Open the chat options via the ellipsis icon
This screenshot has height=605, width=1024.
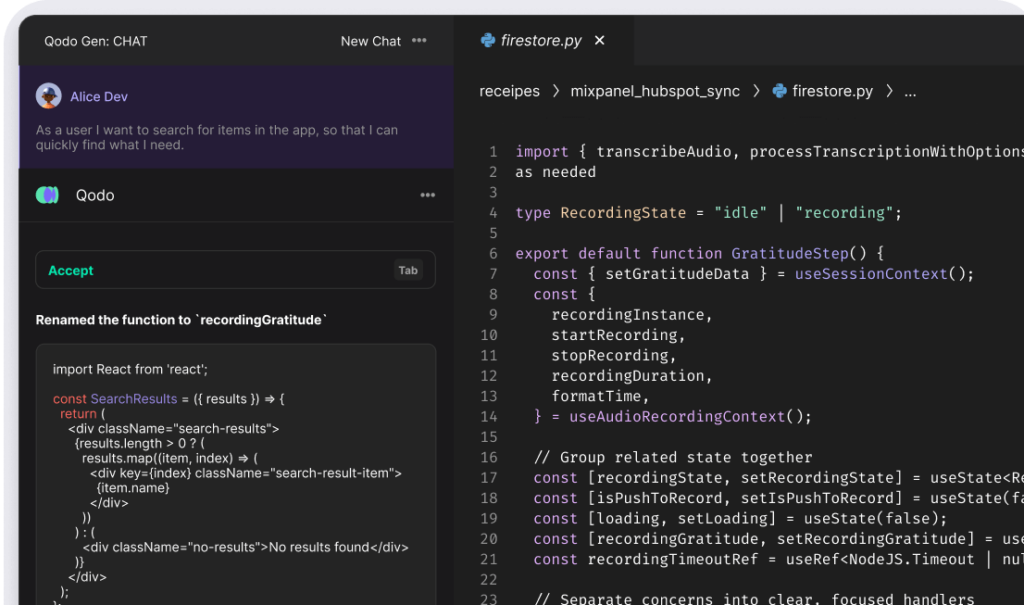(418, 40)
